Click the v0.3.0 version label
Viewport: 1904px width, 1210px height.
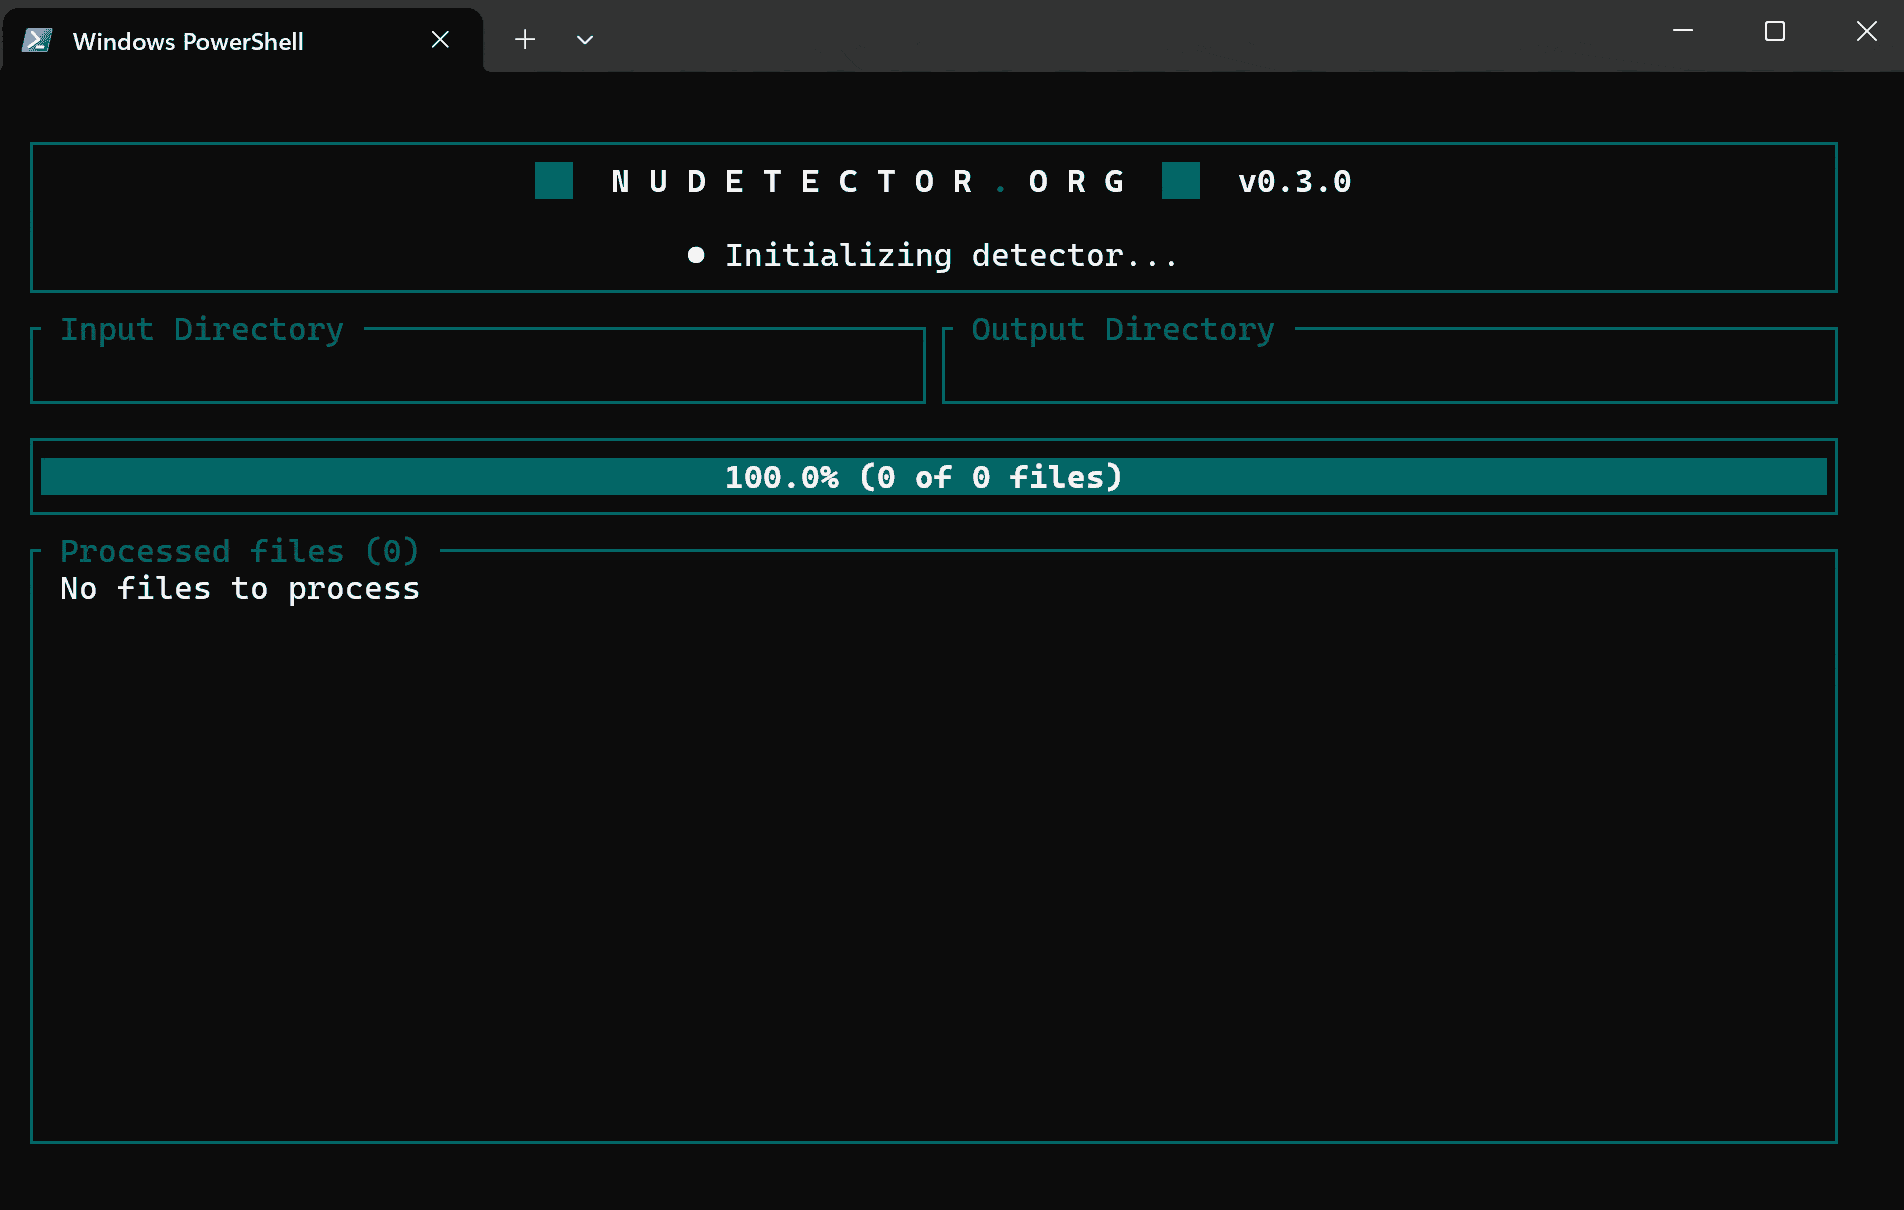point(1294,181)
